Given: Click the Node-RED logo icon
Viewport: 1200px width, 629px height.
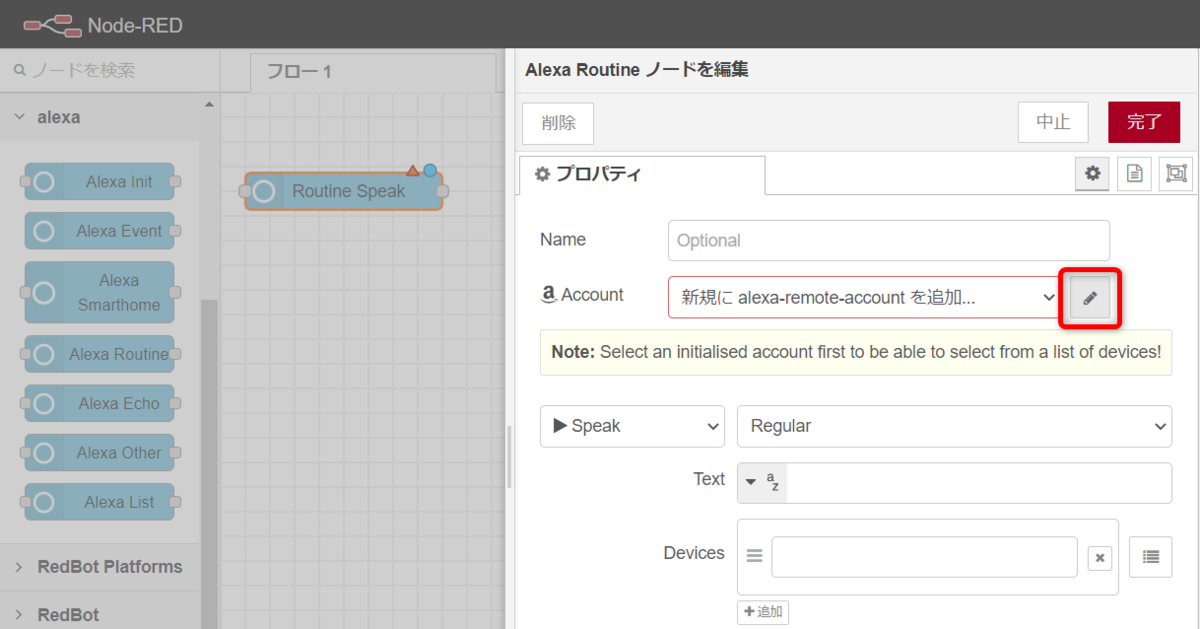Looking at the screenshot, I should click(x=50, y=24).
